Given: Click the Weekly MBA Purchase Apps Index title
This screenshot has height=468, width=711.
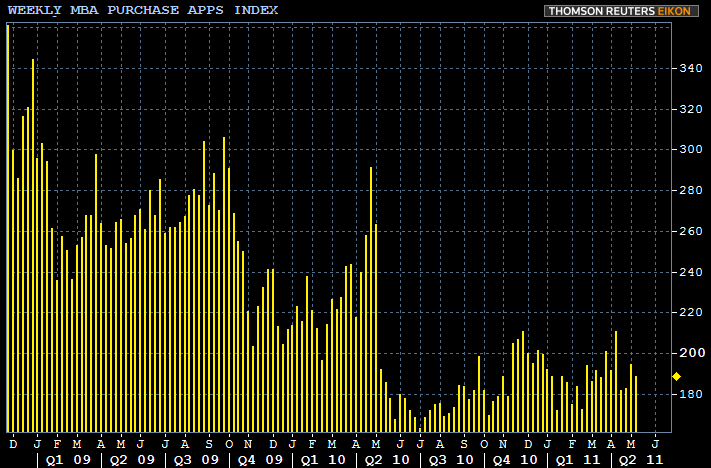Looking at the screenshot, I should click(x=143, y=10).
